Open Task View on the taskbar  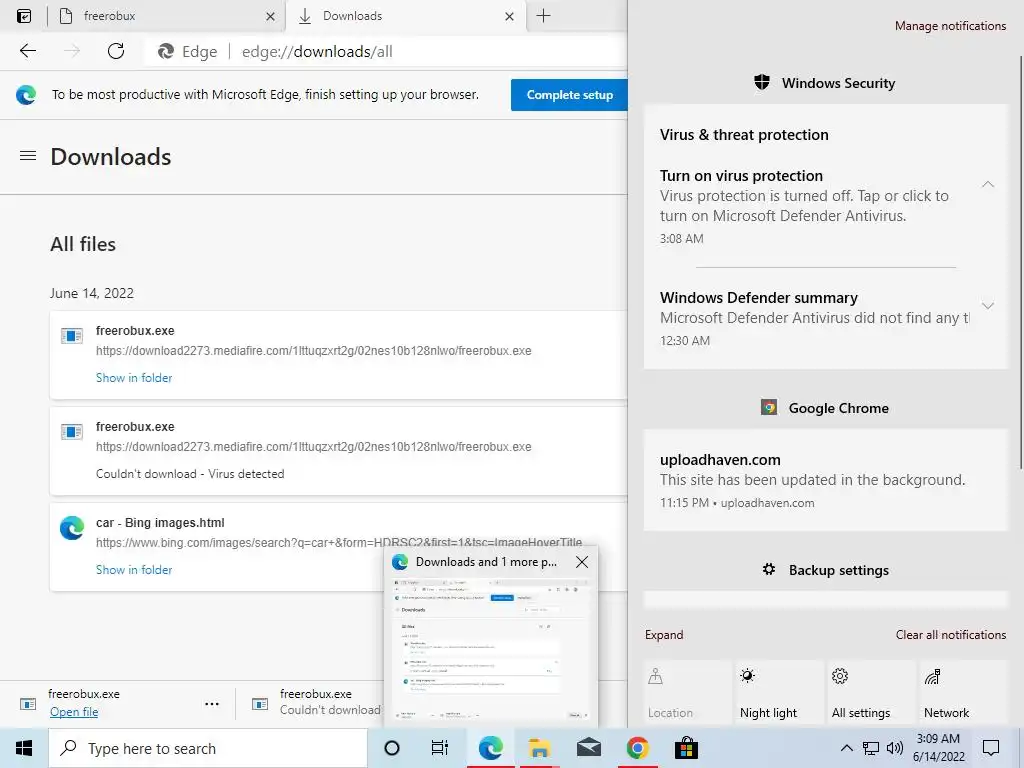pyautogui.click(x=440, y=748)
